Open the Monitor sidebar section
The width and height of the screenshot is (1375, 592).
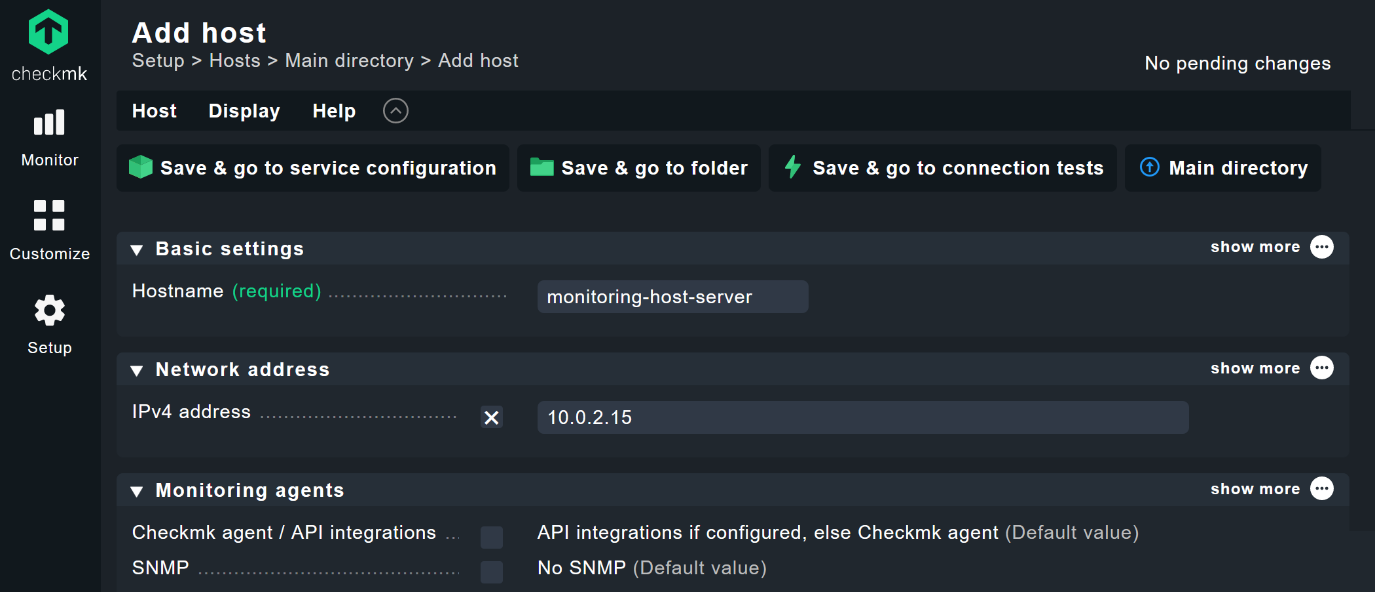click(x=48, y=135)
